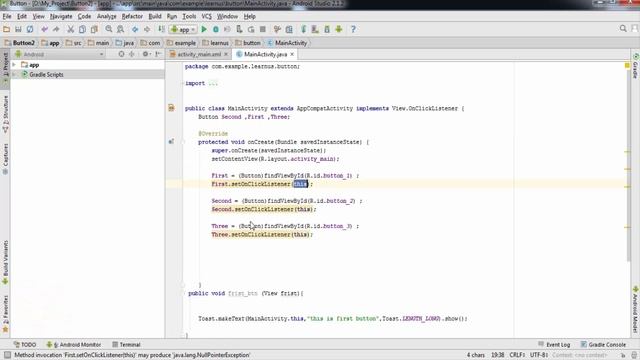Image resolution: width=640 pixels, height=360 pixels.
Task: Click the Cut scissors icon
Action: 71,29
